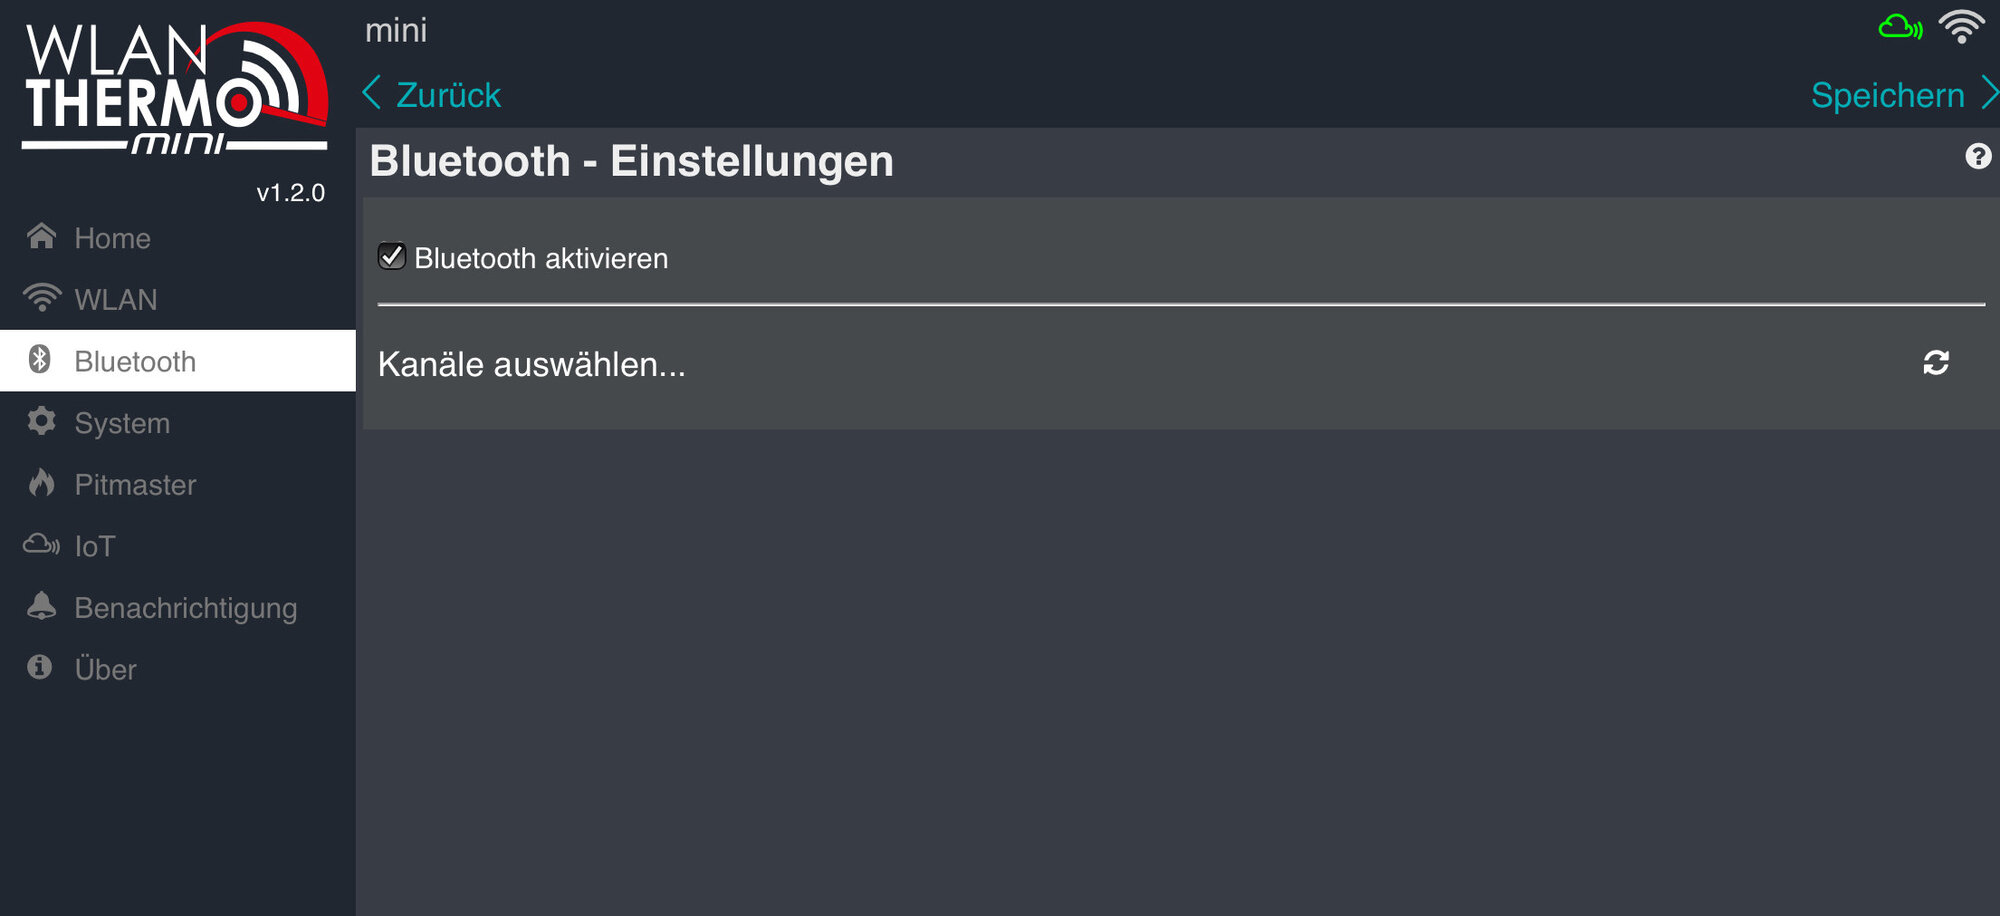This screenshot has height=916, width=2000.
Task: Click the Über info icon
Action: point(40,667)
